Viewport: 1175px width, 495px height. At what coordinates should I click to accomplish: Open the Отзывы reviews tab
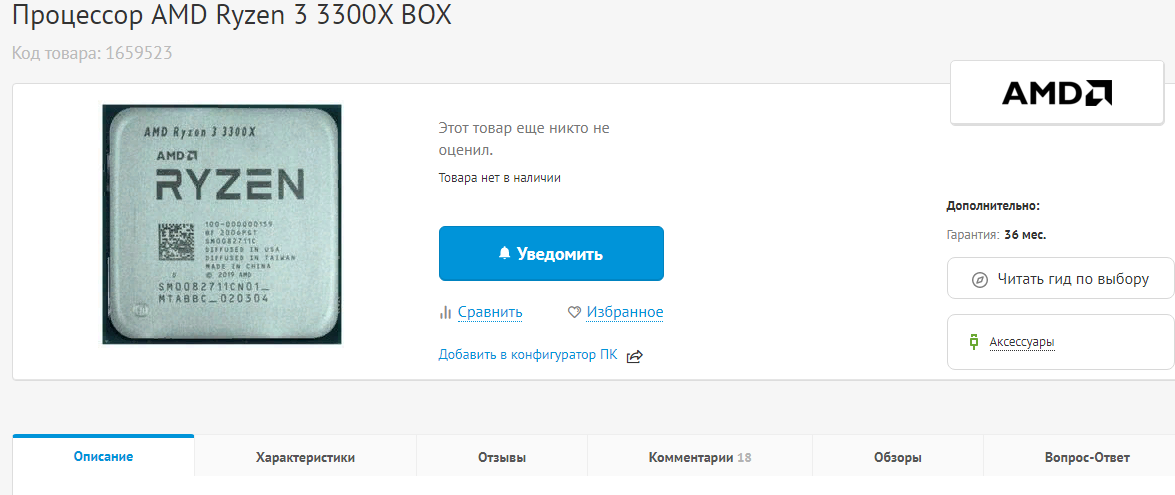(502, 458)
